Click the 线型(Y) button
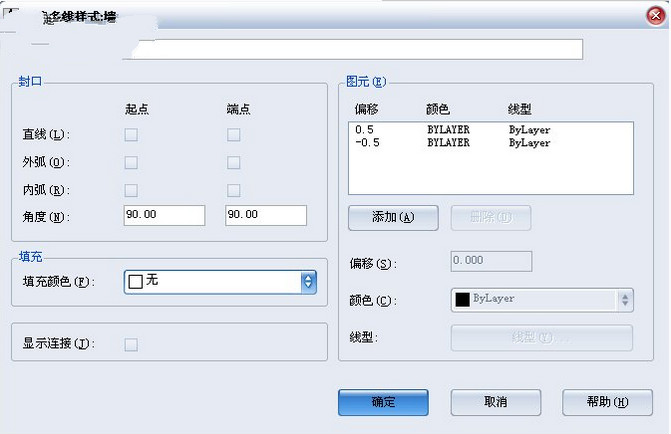 pos(542,338)
